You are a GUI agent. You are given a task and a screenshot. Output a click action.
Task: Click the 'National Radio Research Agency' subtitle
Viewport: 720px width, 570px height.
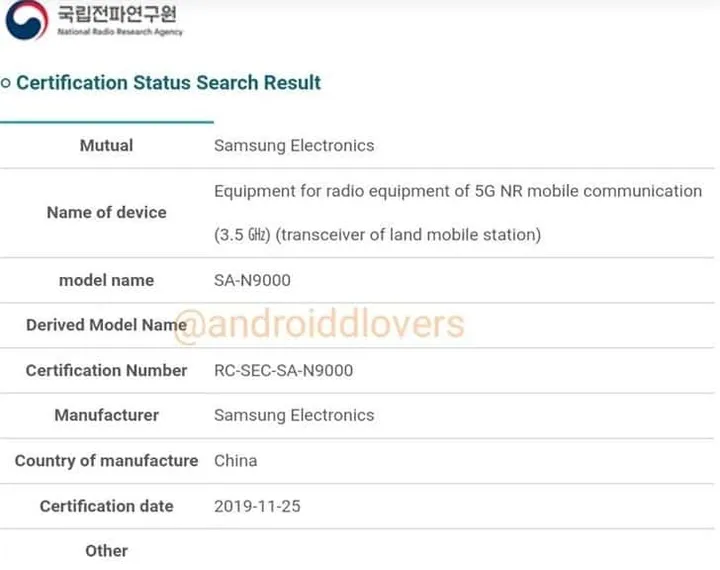click(120, 32)
